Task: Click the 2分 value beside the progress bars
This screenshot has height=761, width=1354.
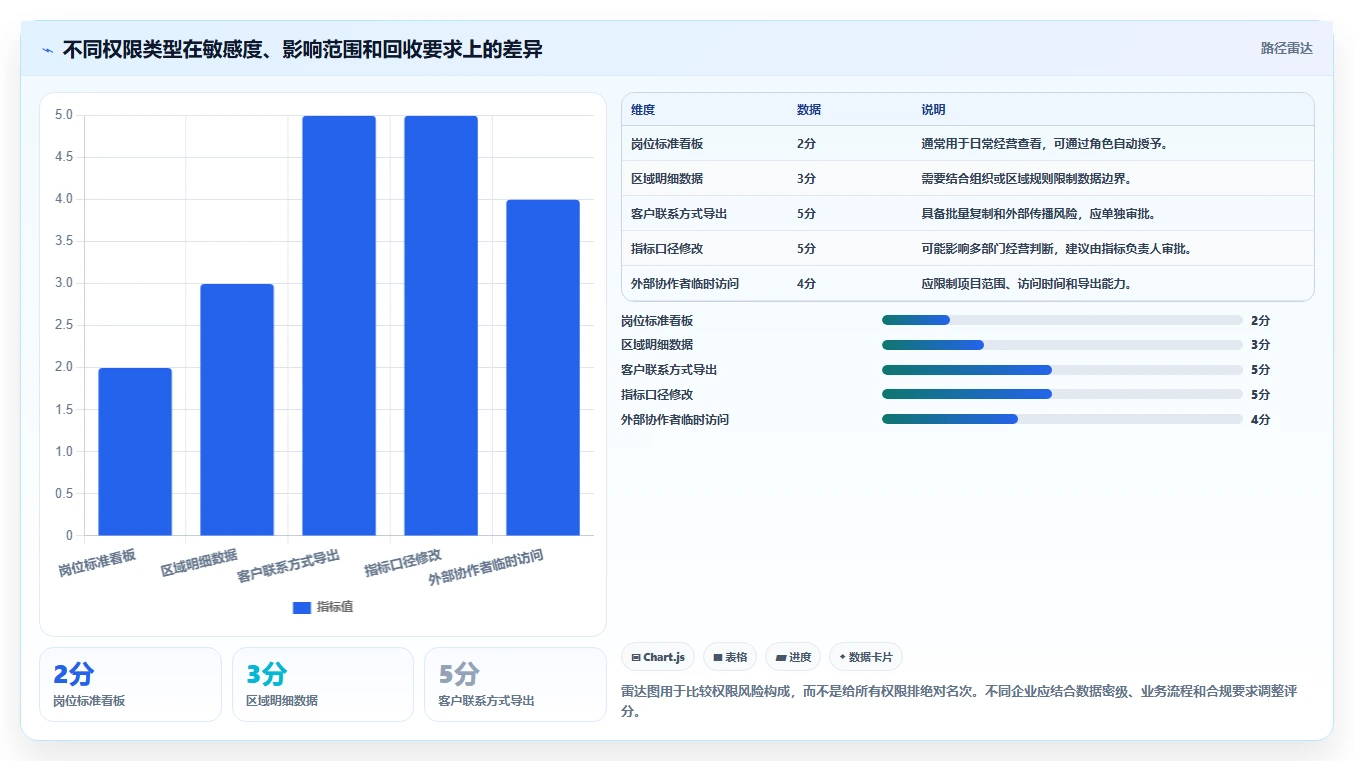Action: pyautogui.click(x=1260, y=321)
